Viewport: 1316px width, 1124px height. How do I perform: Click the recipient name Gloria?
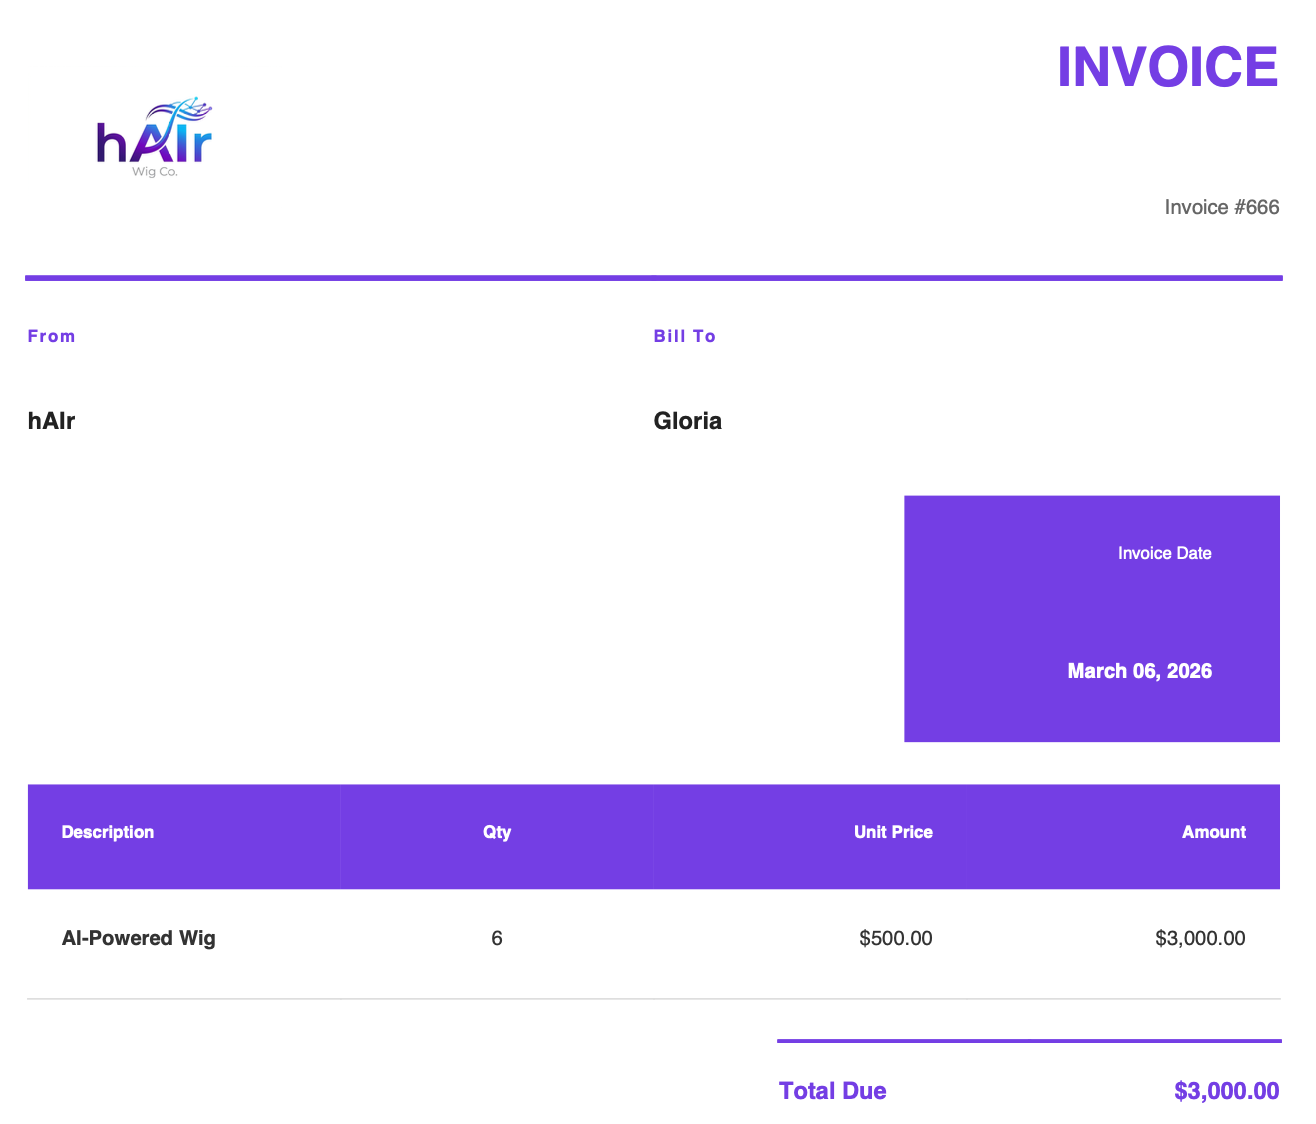pos(687,421)
